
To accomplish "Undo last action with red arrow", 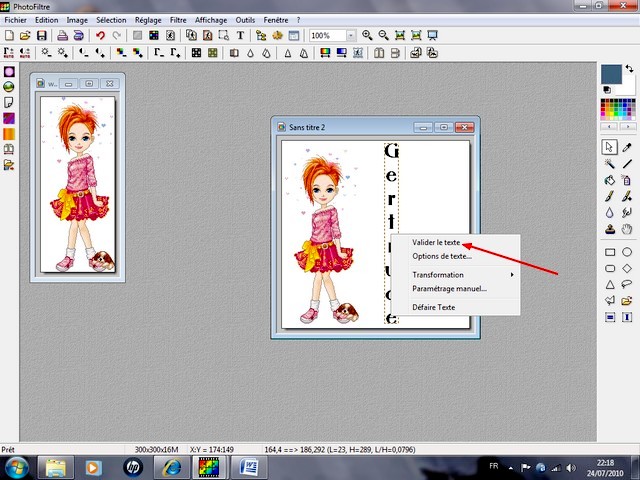I will [100, 36].
